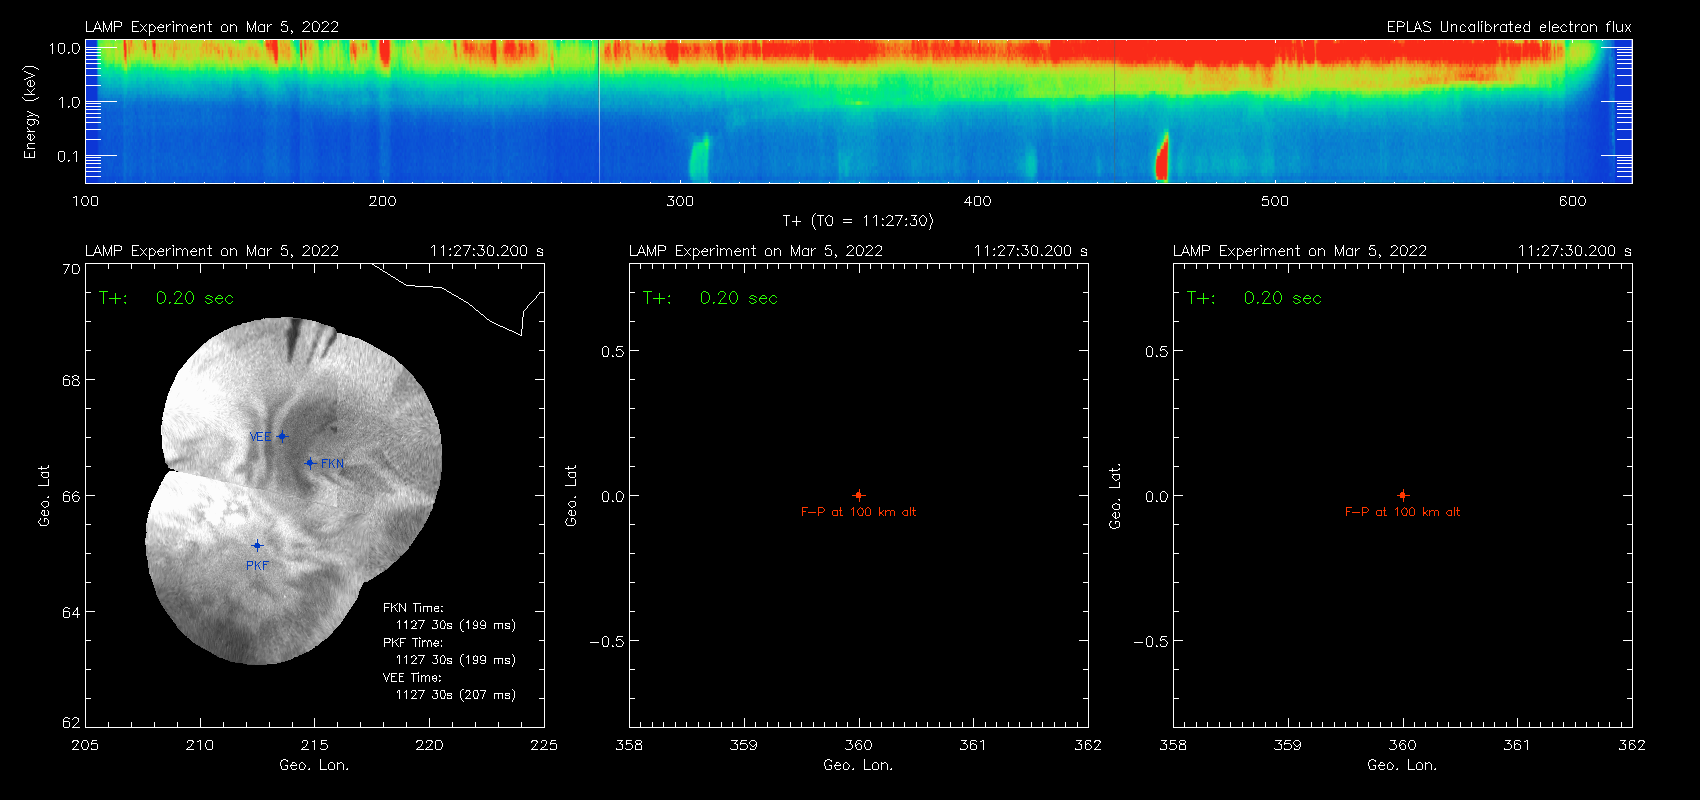Click the 'Geo. Lon.' label under the left map
The height and width of the screenshot is (800, 1700).
pos(314,765)
